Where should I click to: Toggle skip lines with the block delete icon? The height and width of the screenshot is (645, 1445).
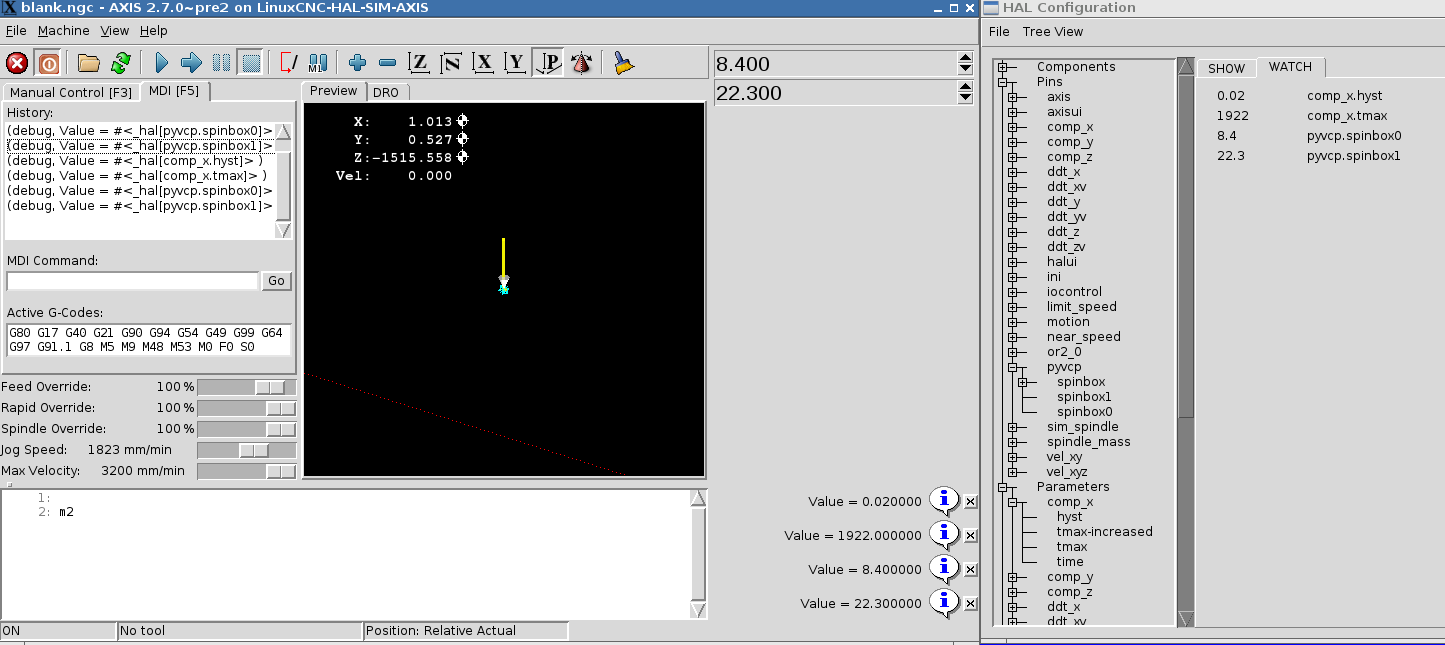[x=288, y=63]
